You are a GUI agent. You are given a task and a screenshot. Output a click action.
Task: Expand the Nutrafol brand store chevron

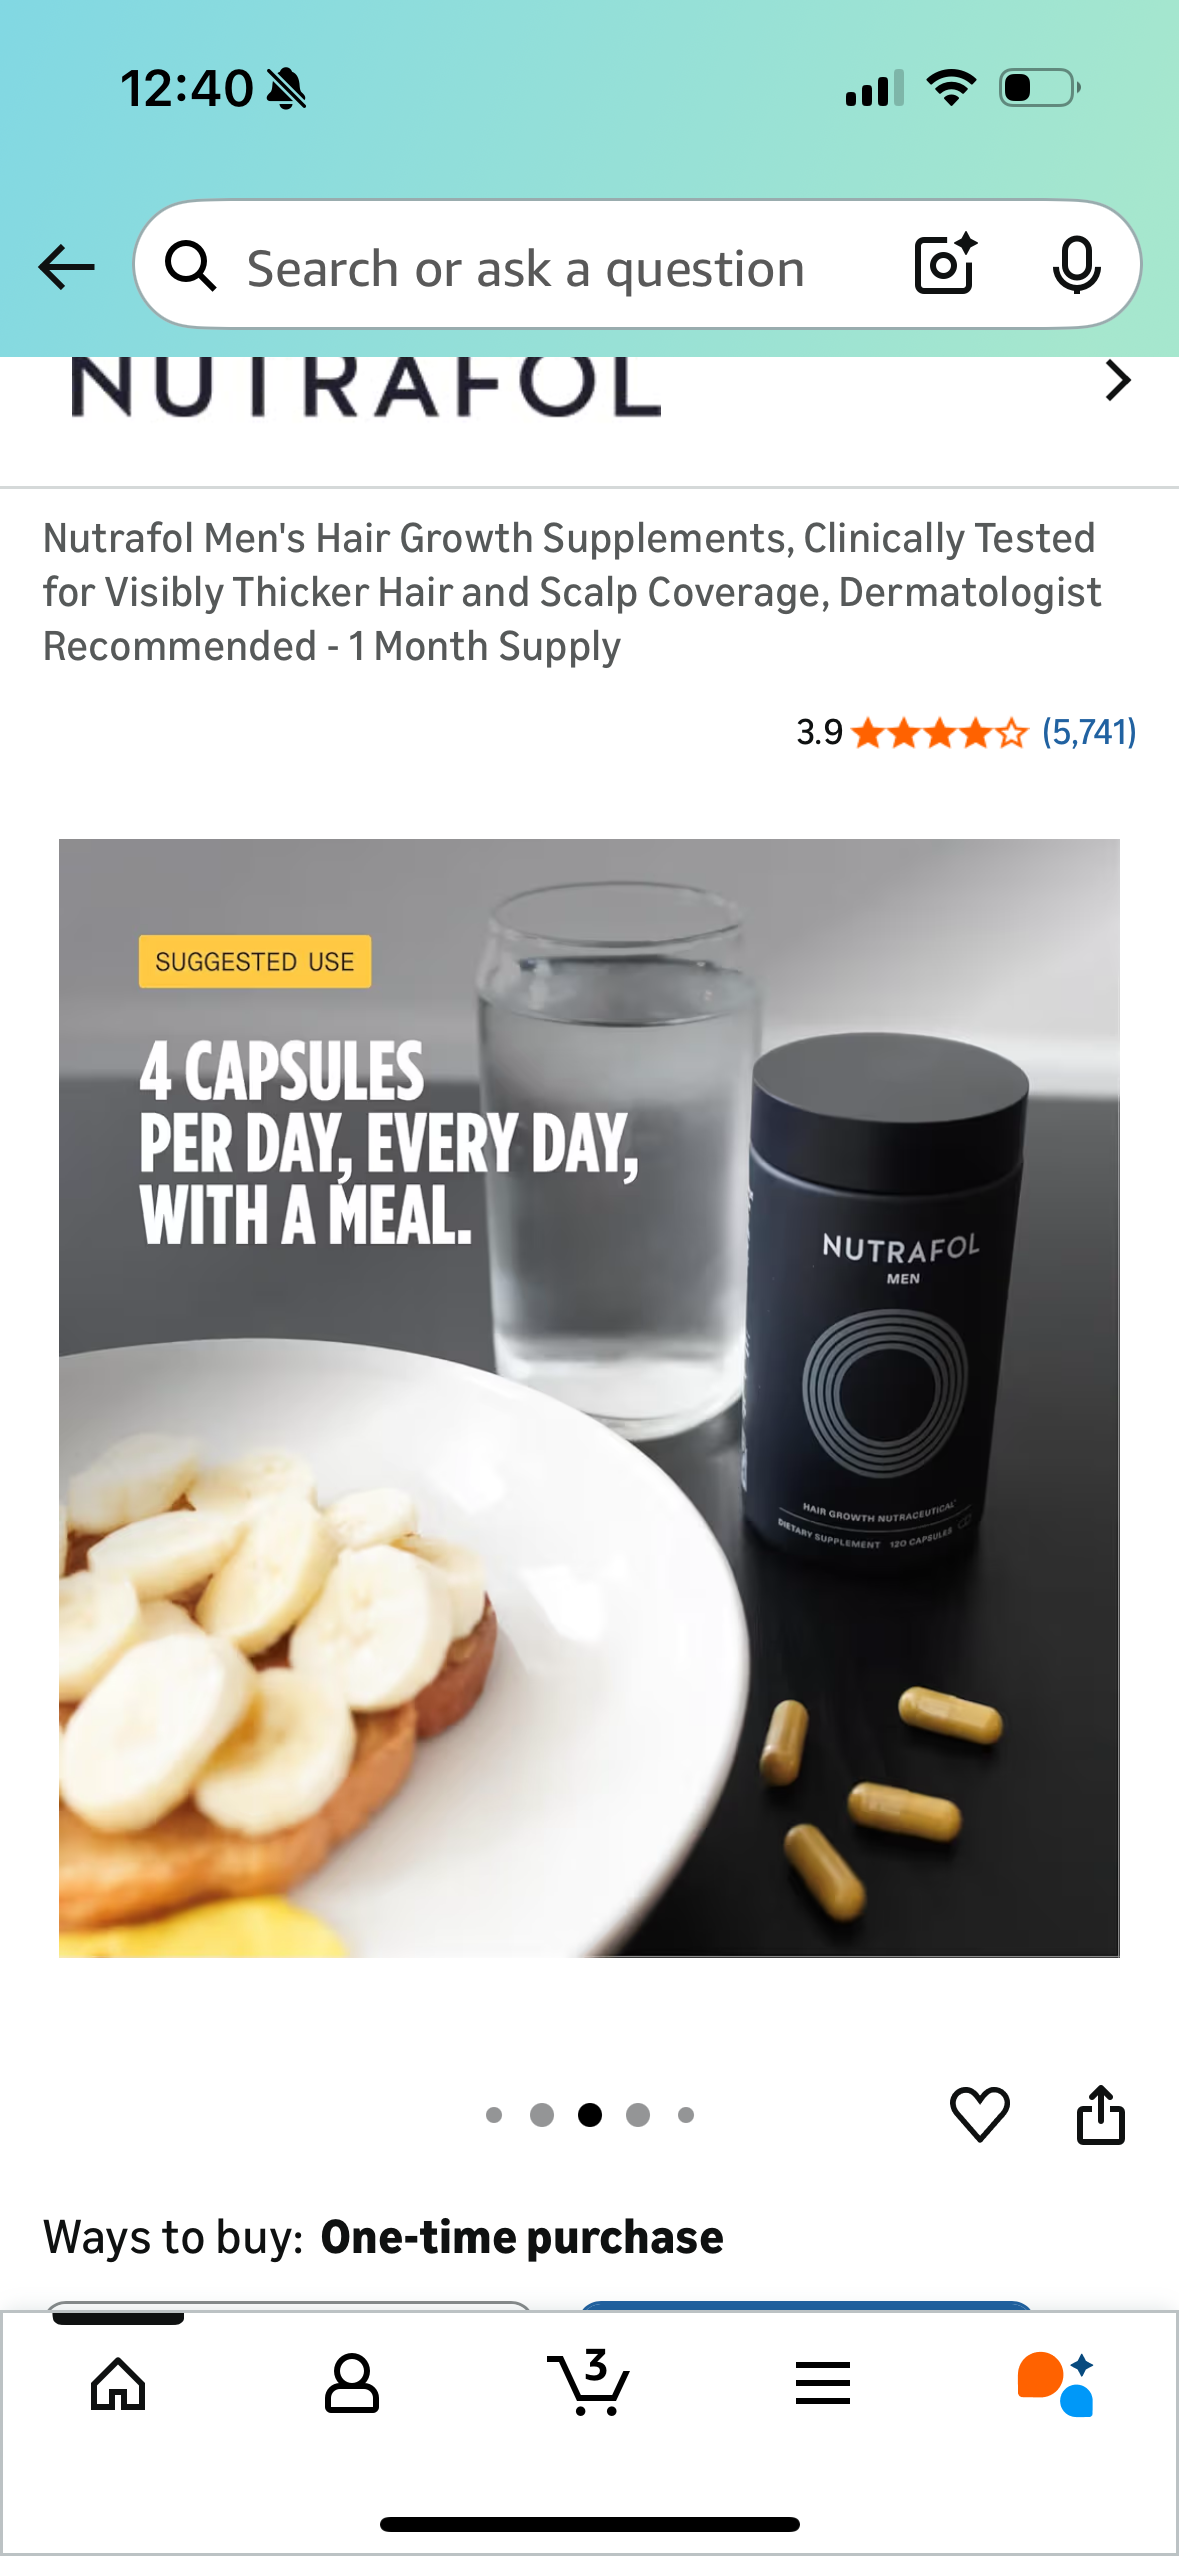[x=1117, y=380]
